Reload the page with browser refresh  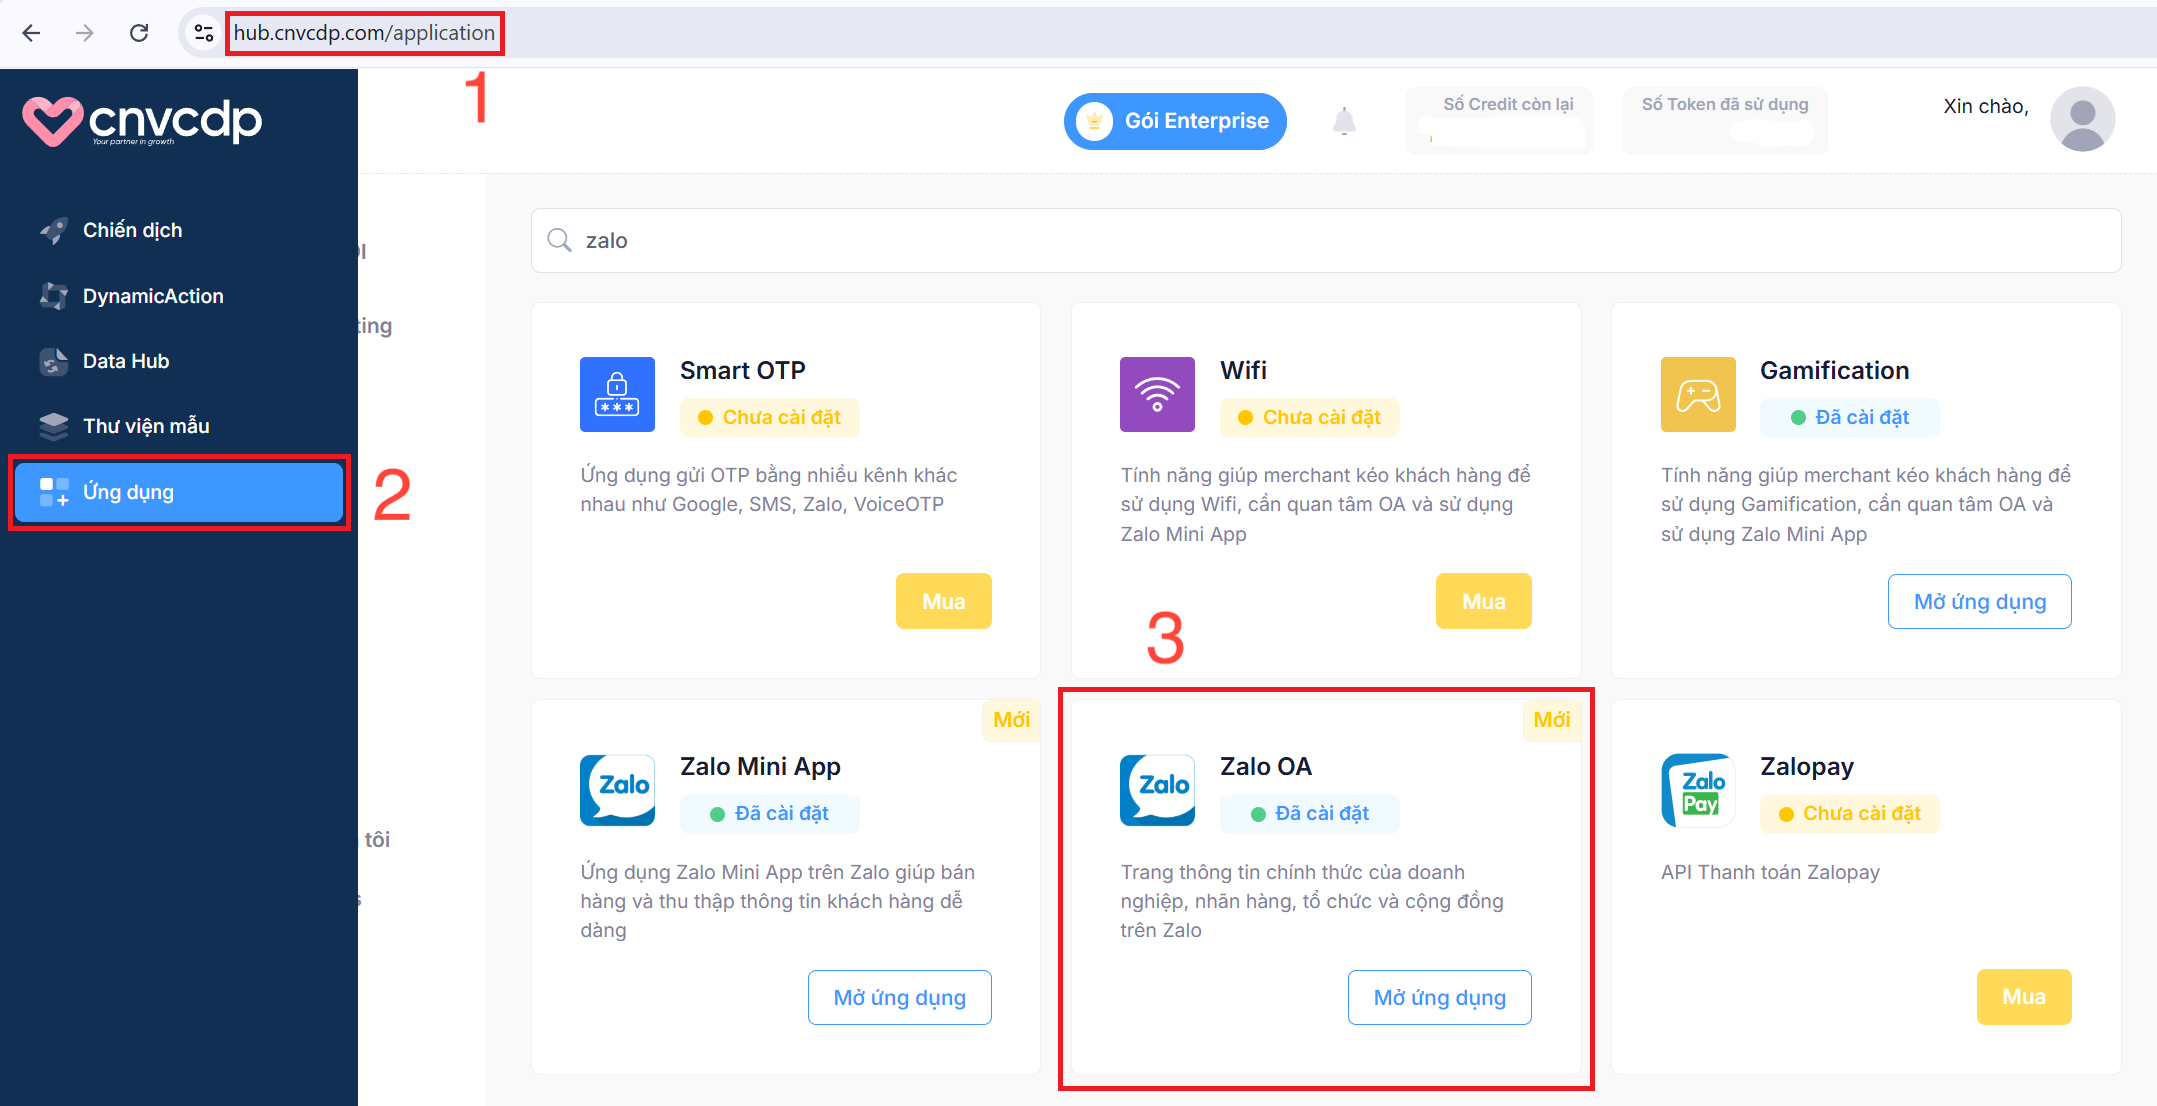[x=139, y=33]
